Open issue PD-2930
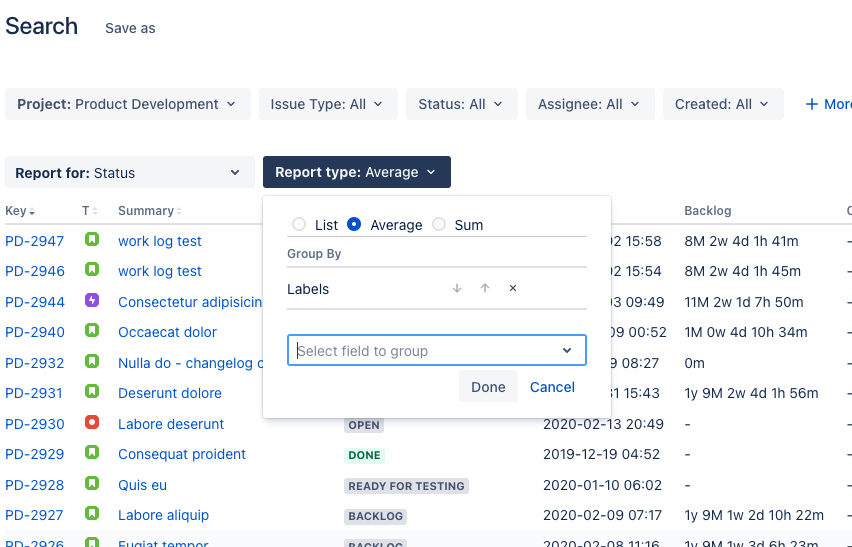The width and height of the screenshot is (852, 547). [x=35, y=424]
